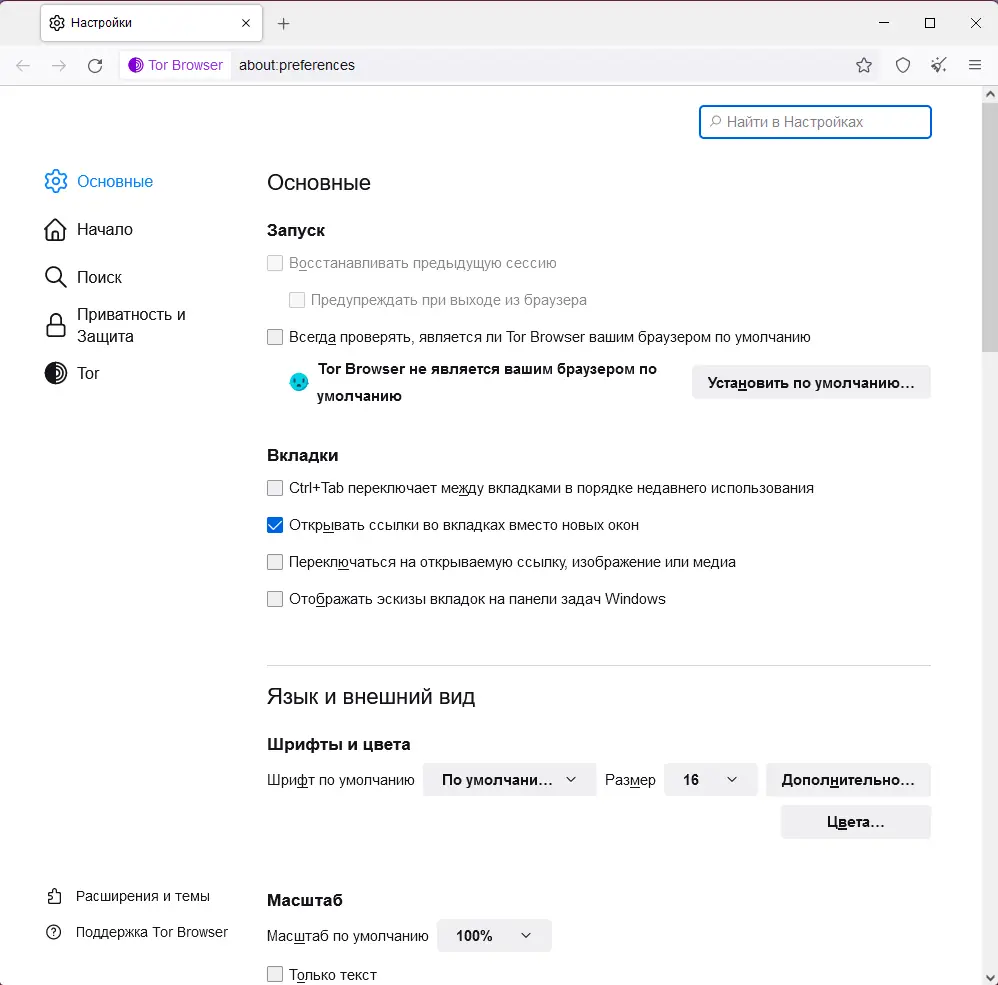
Task: Click the Reload page icon
Action: tap(95, 66)
